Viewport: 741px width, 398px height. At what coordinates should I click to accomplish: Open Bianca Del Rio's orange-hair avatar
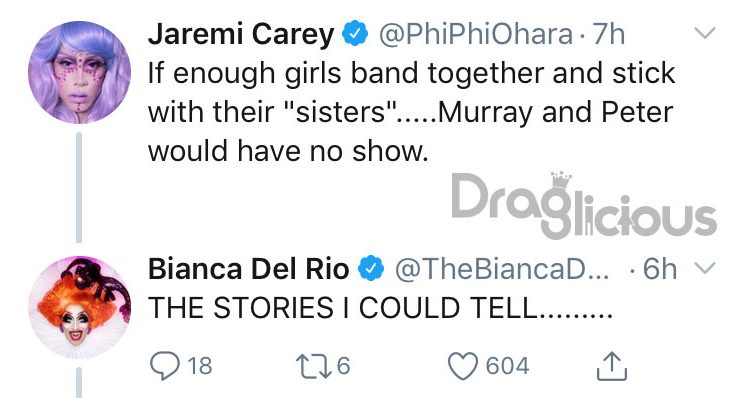pos(79,307)
